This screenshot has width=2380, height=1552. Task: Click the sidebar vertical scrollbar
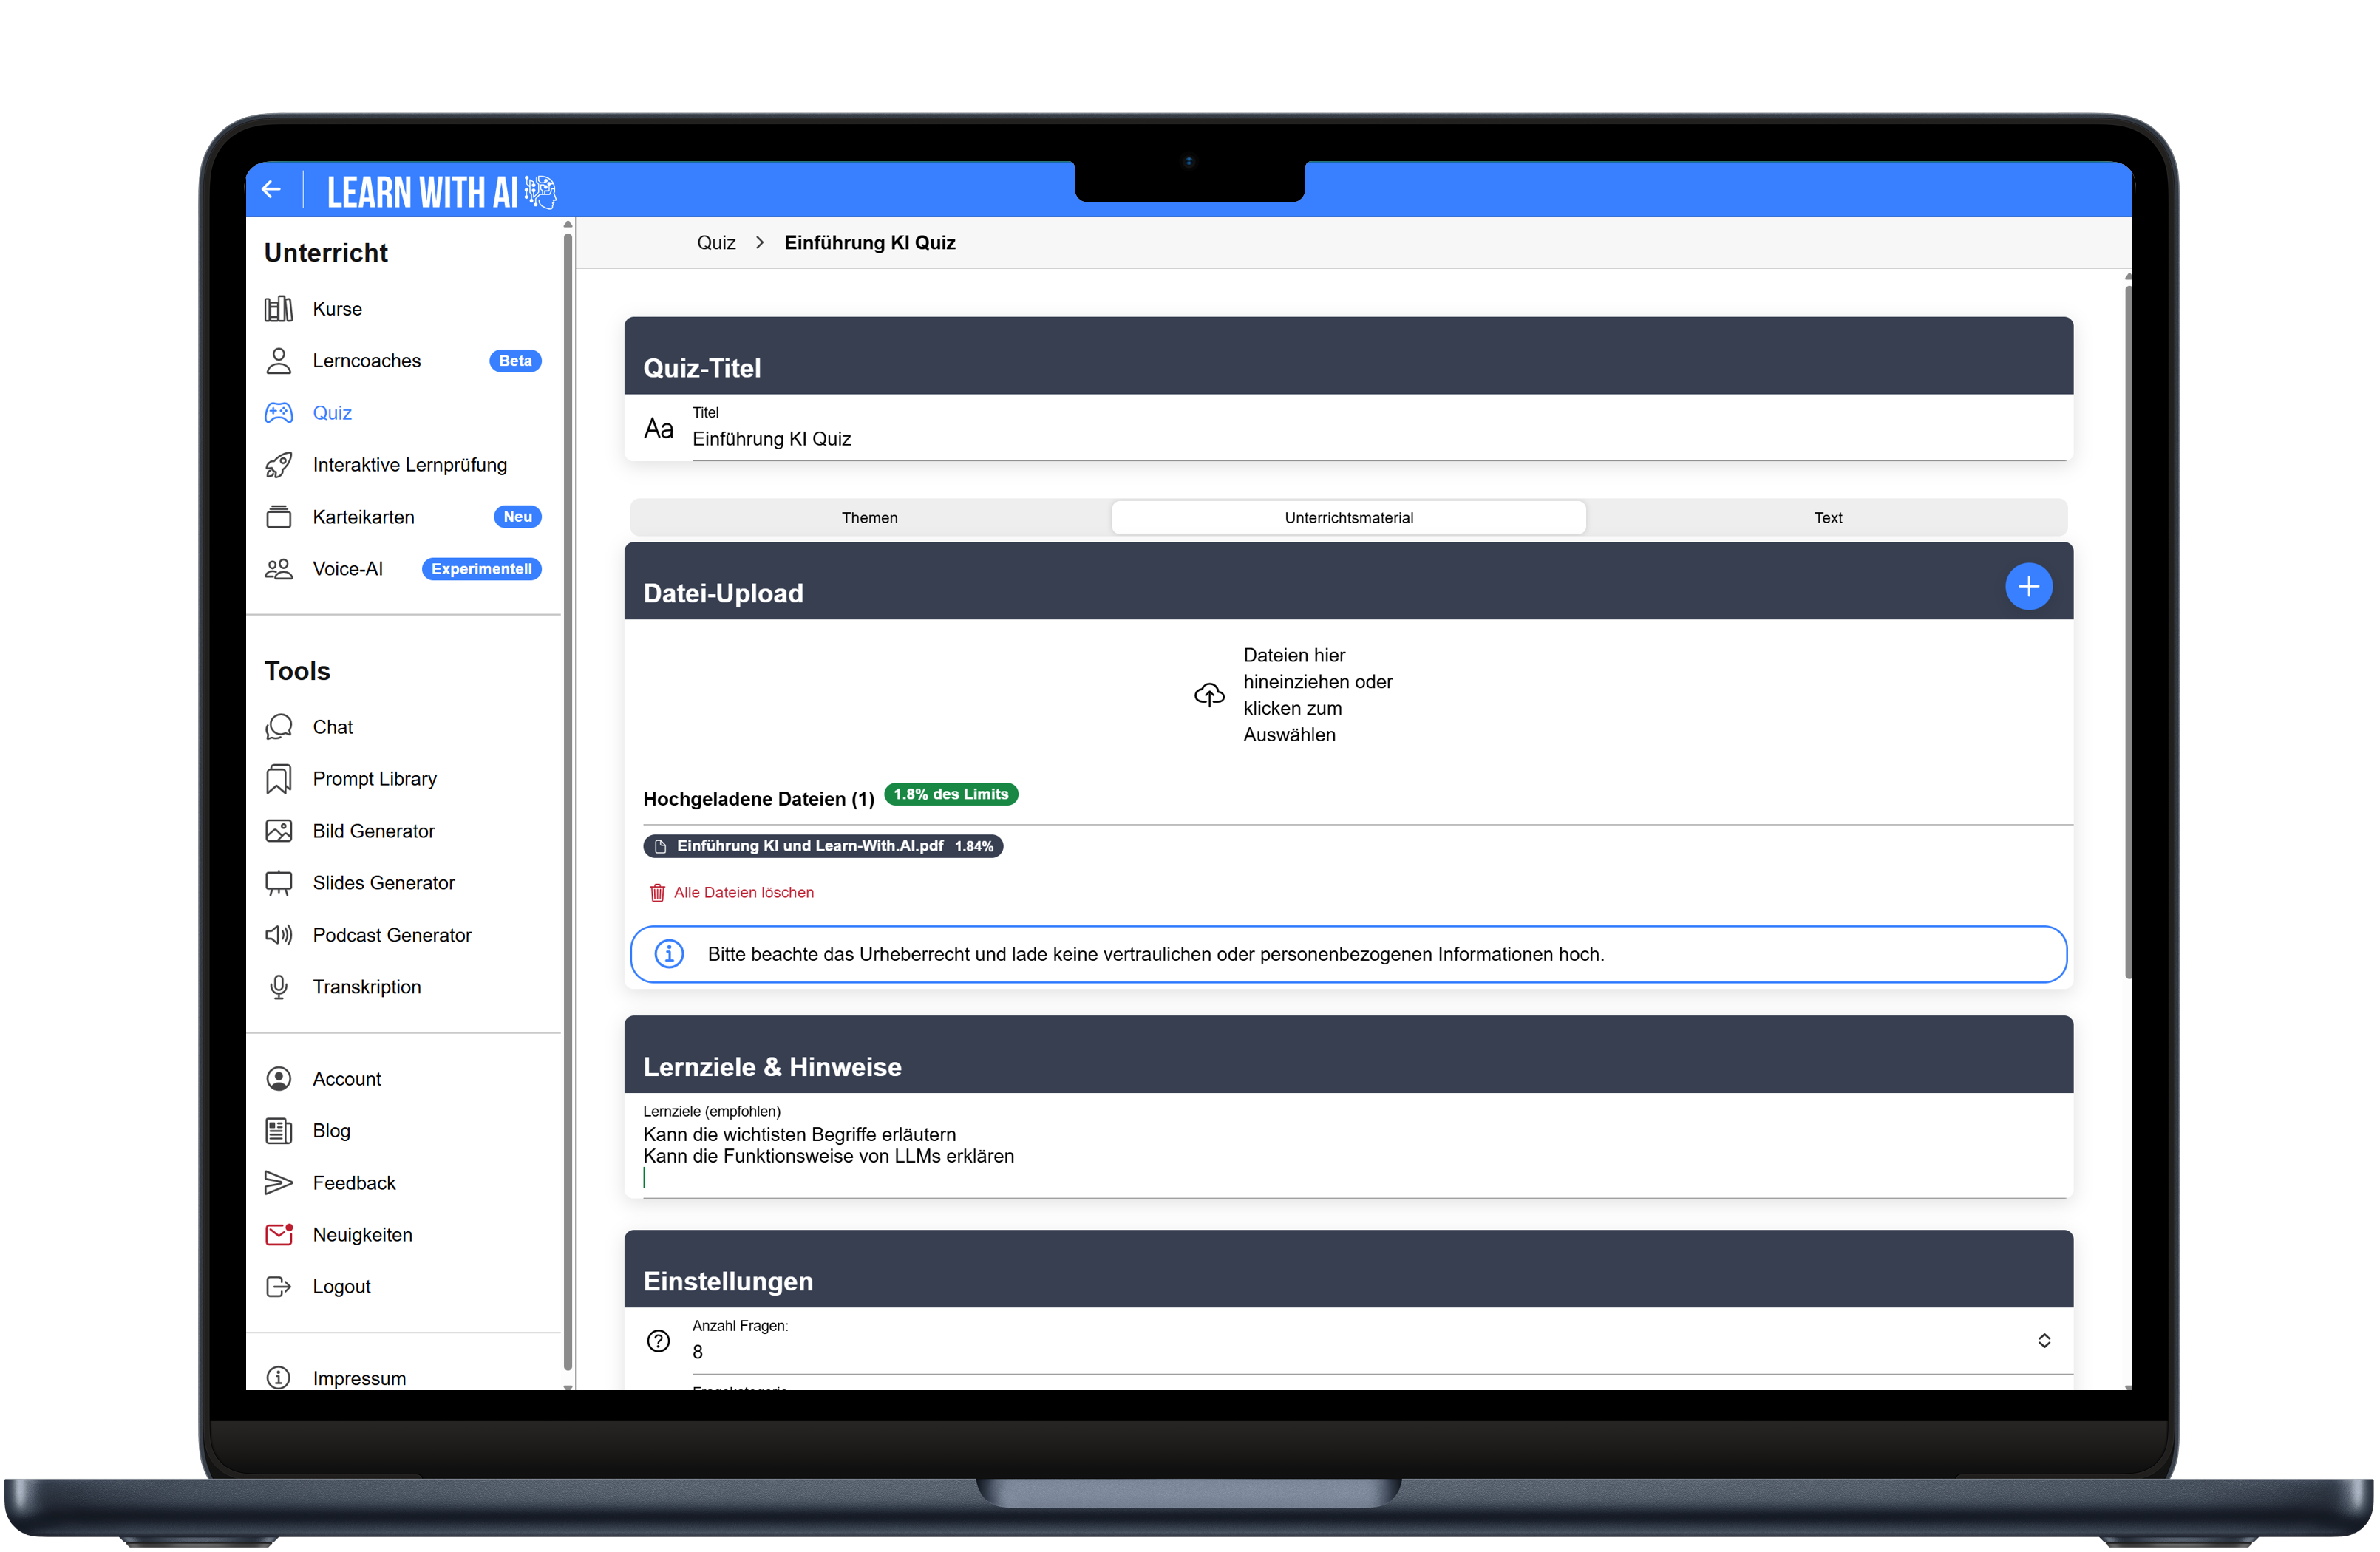[x=568, y=800]
